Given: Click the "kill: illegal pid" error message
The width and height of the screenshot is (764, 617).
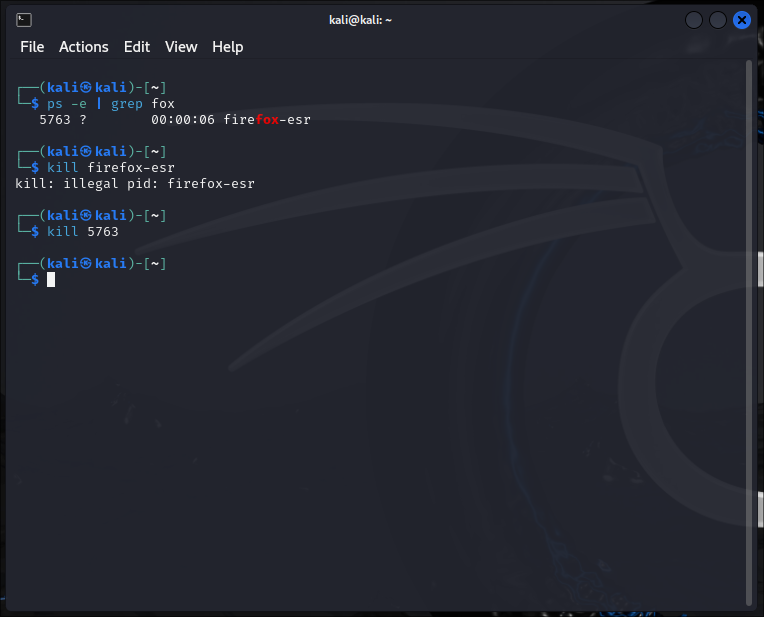Looking at the screenshot, I should coord(87,184).
